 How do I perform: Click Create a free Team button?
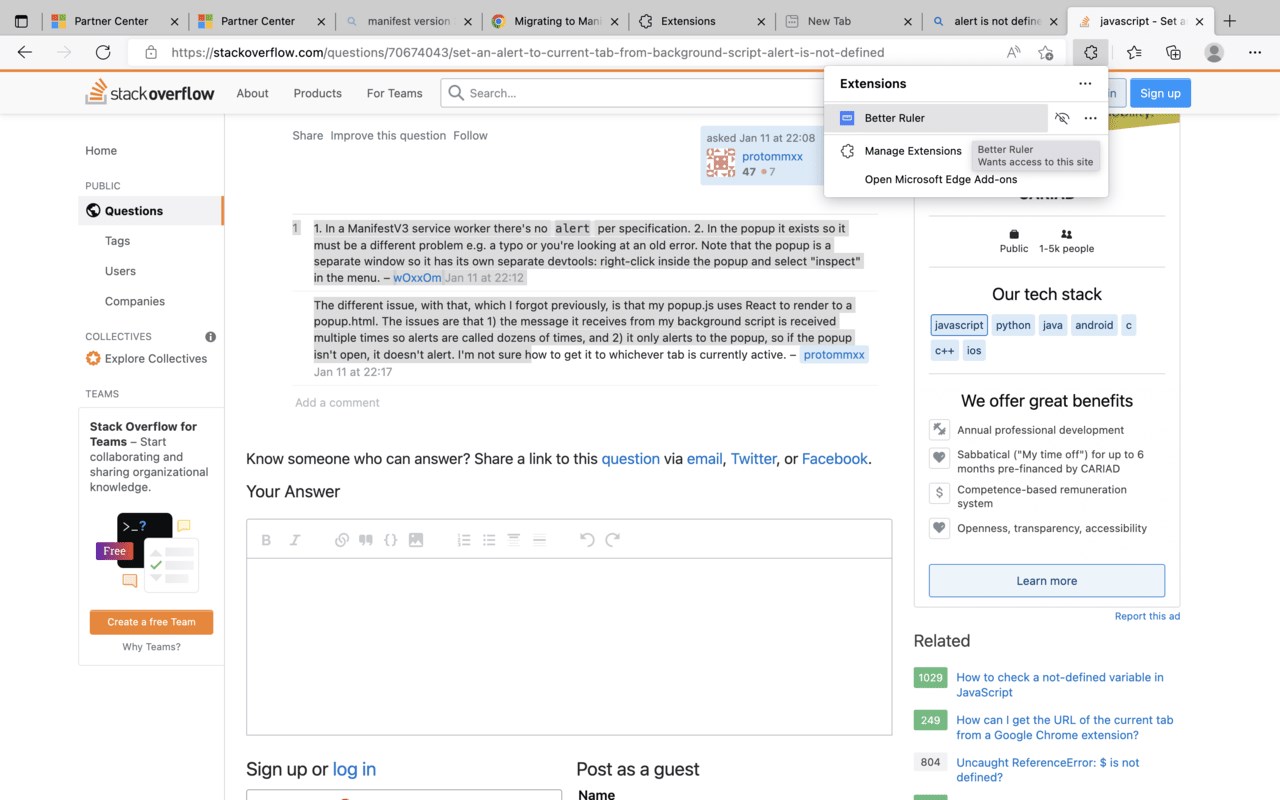[x=151, y=622]
